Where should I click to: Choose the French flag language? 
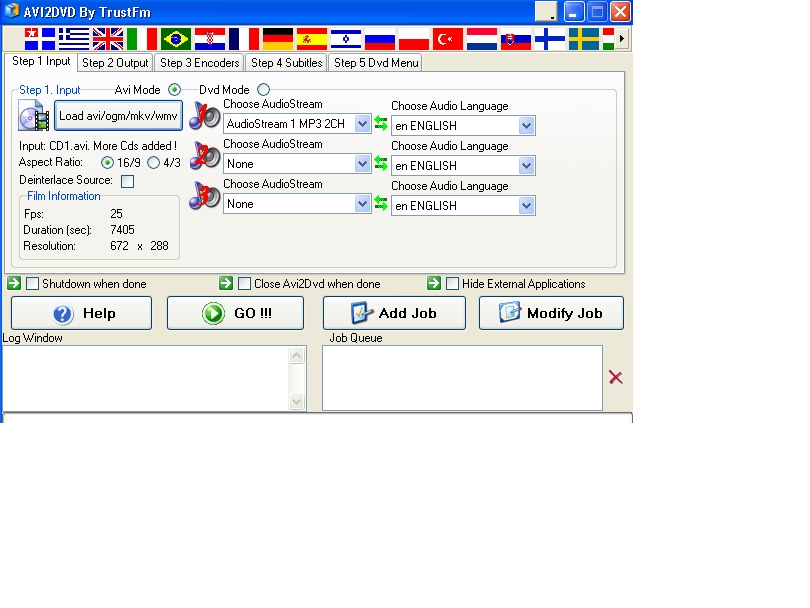point(244,39)
